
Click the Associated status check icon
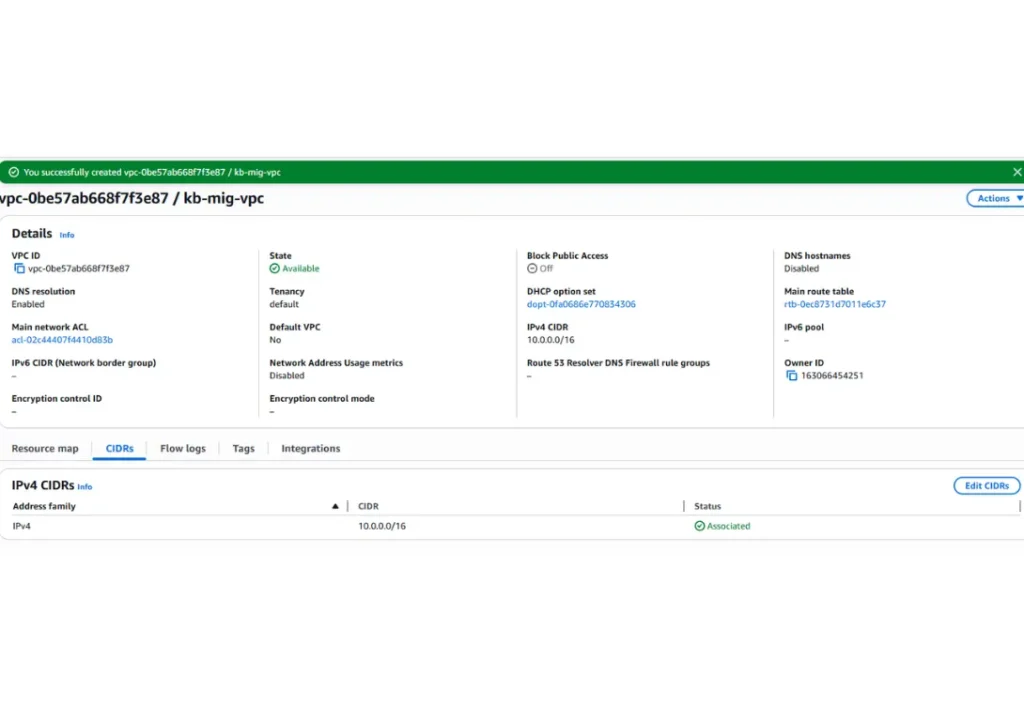pos(700,526)
